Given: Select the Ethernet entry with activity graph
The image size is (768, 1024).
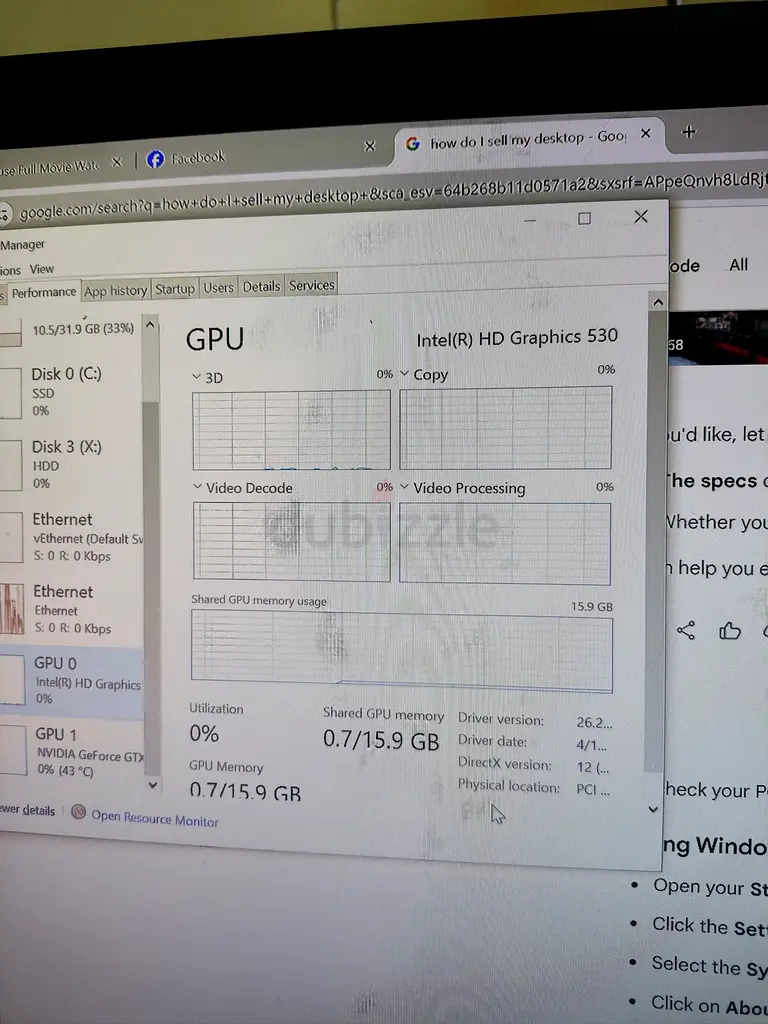Looking at the screenshot, I should click(71, 609).
